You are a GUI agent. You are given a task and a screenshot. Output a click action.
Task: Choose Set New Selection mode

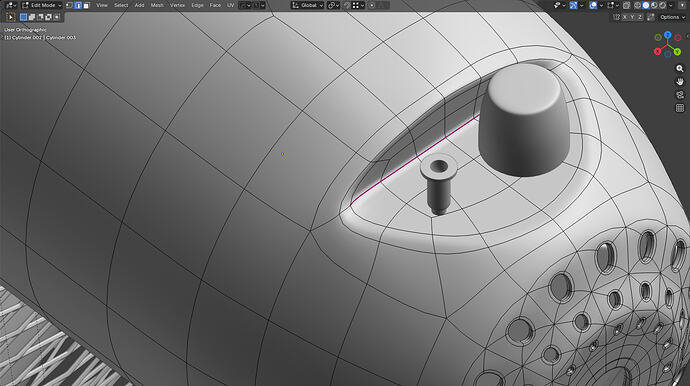(23, 17)
